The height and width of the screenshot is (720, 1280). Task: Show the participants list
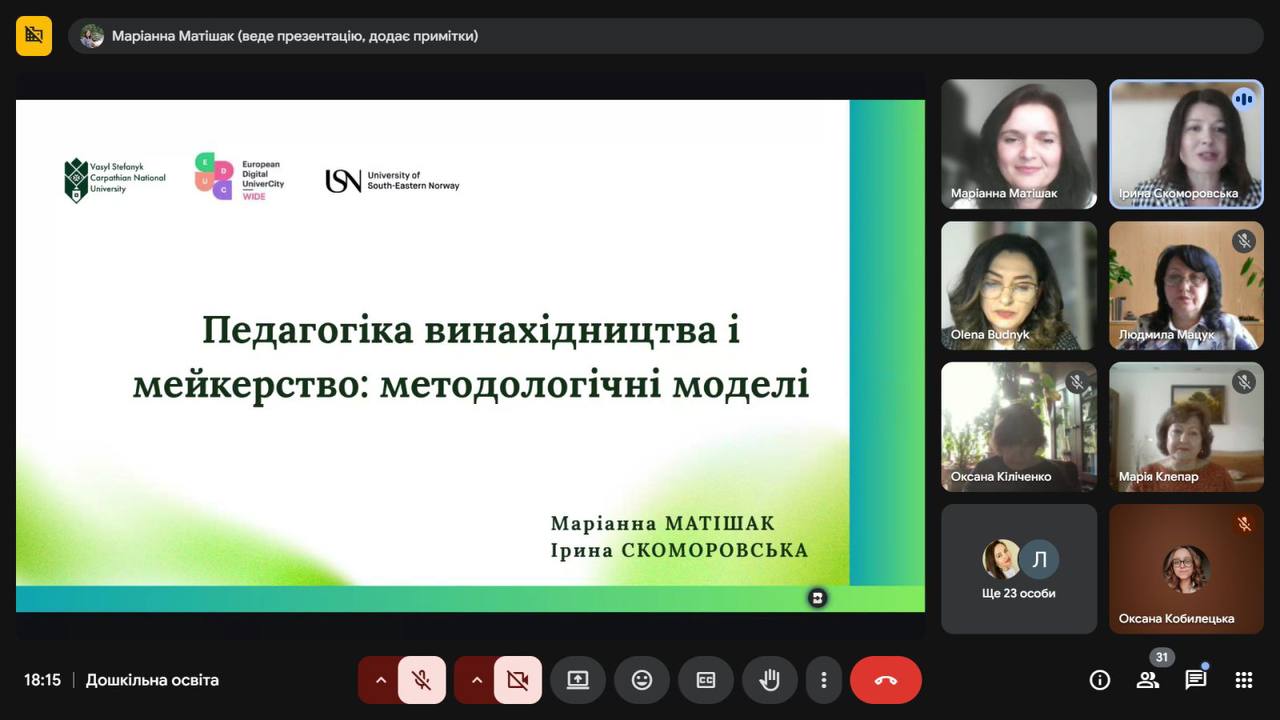tap(1148, 680)
